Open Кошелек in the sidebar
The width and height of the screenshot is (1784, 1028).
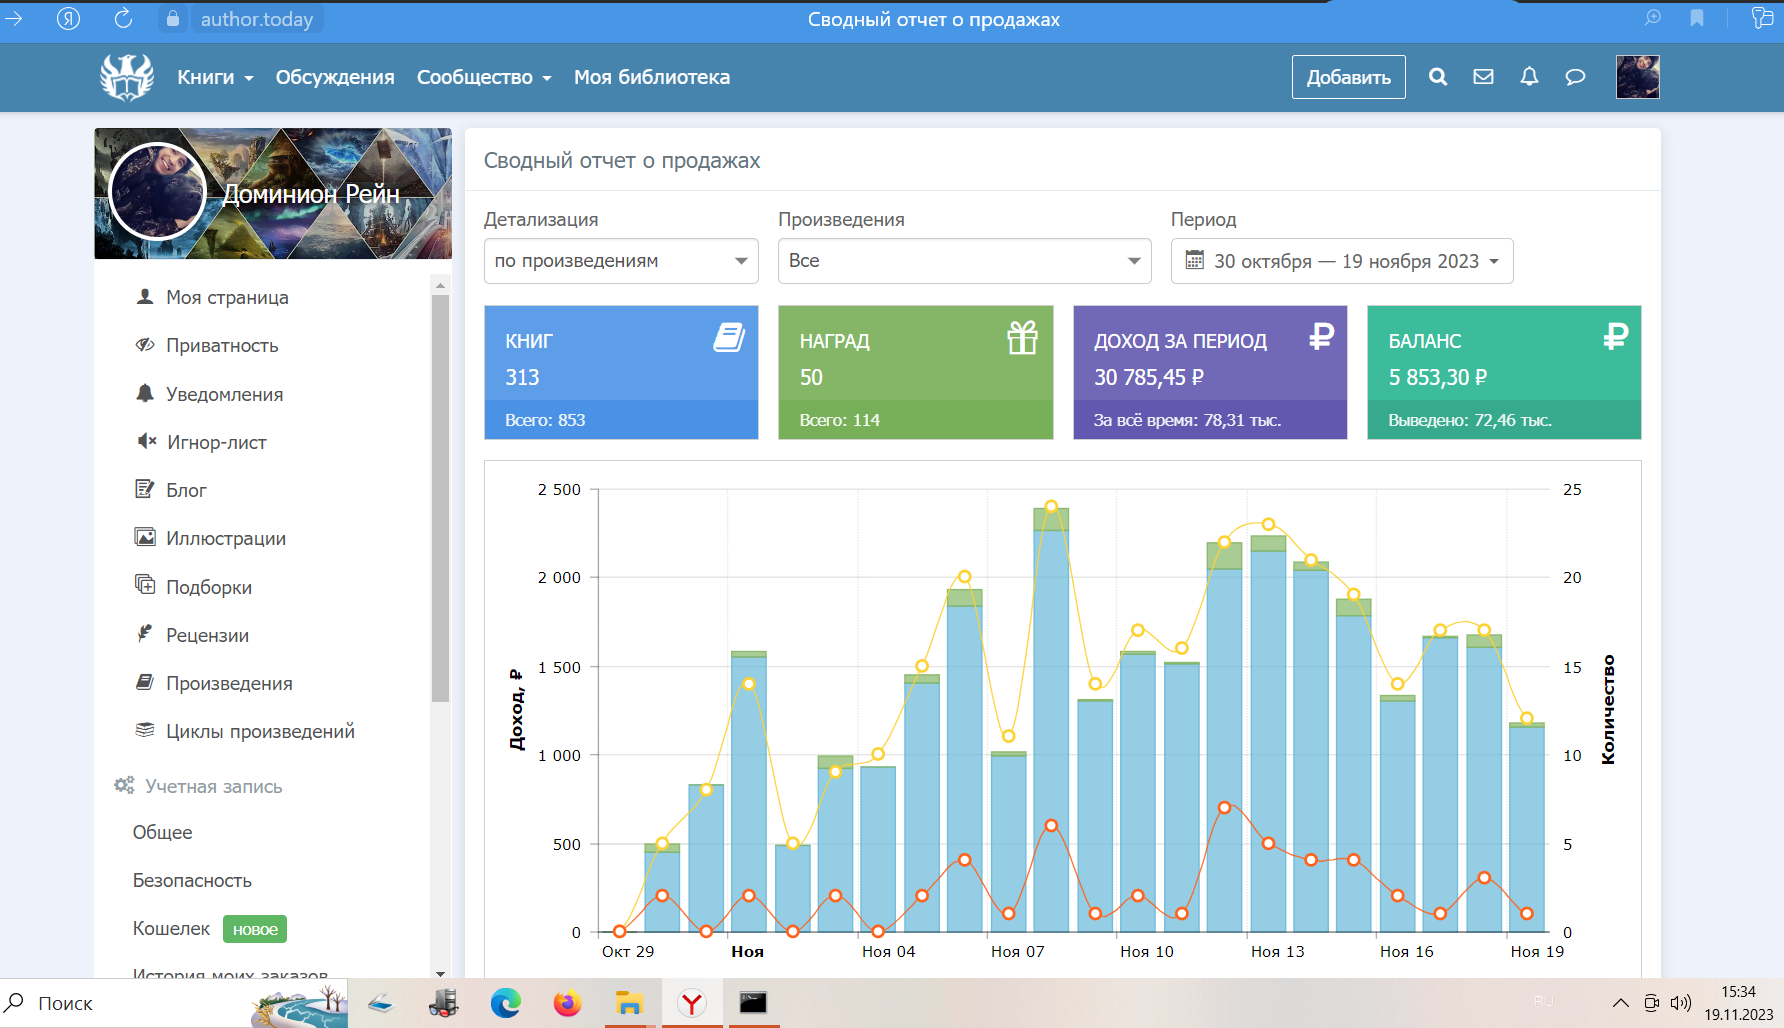pos(171,929)
